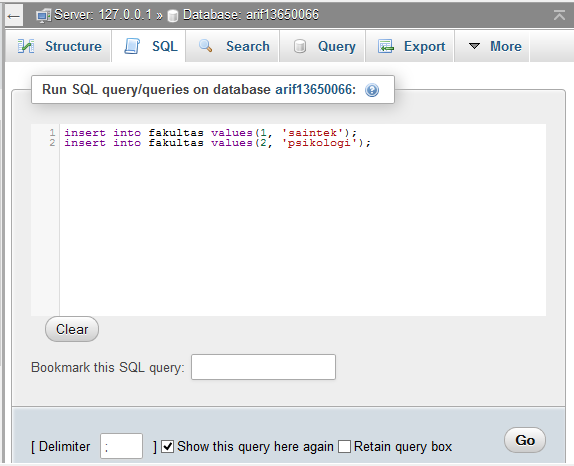Clear the SQL query box
This screenshot has width=574, height=466.
pos(72,329)
